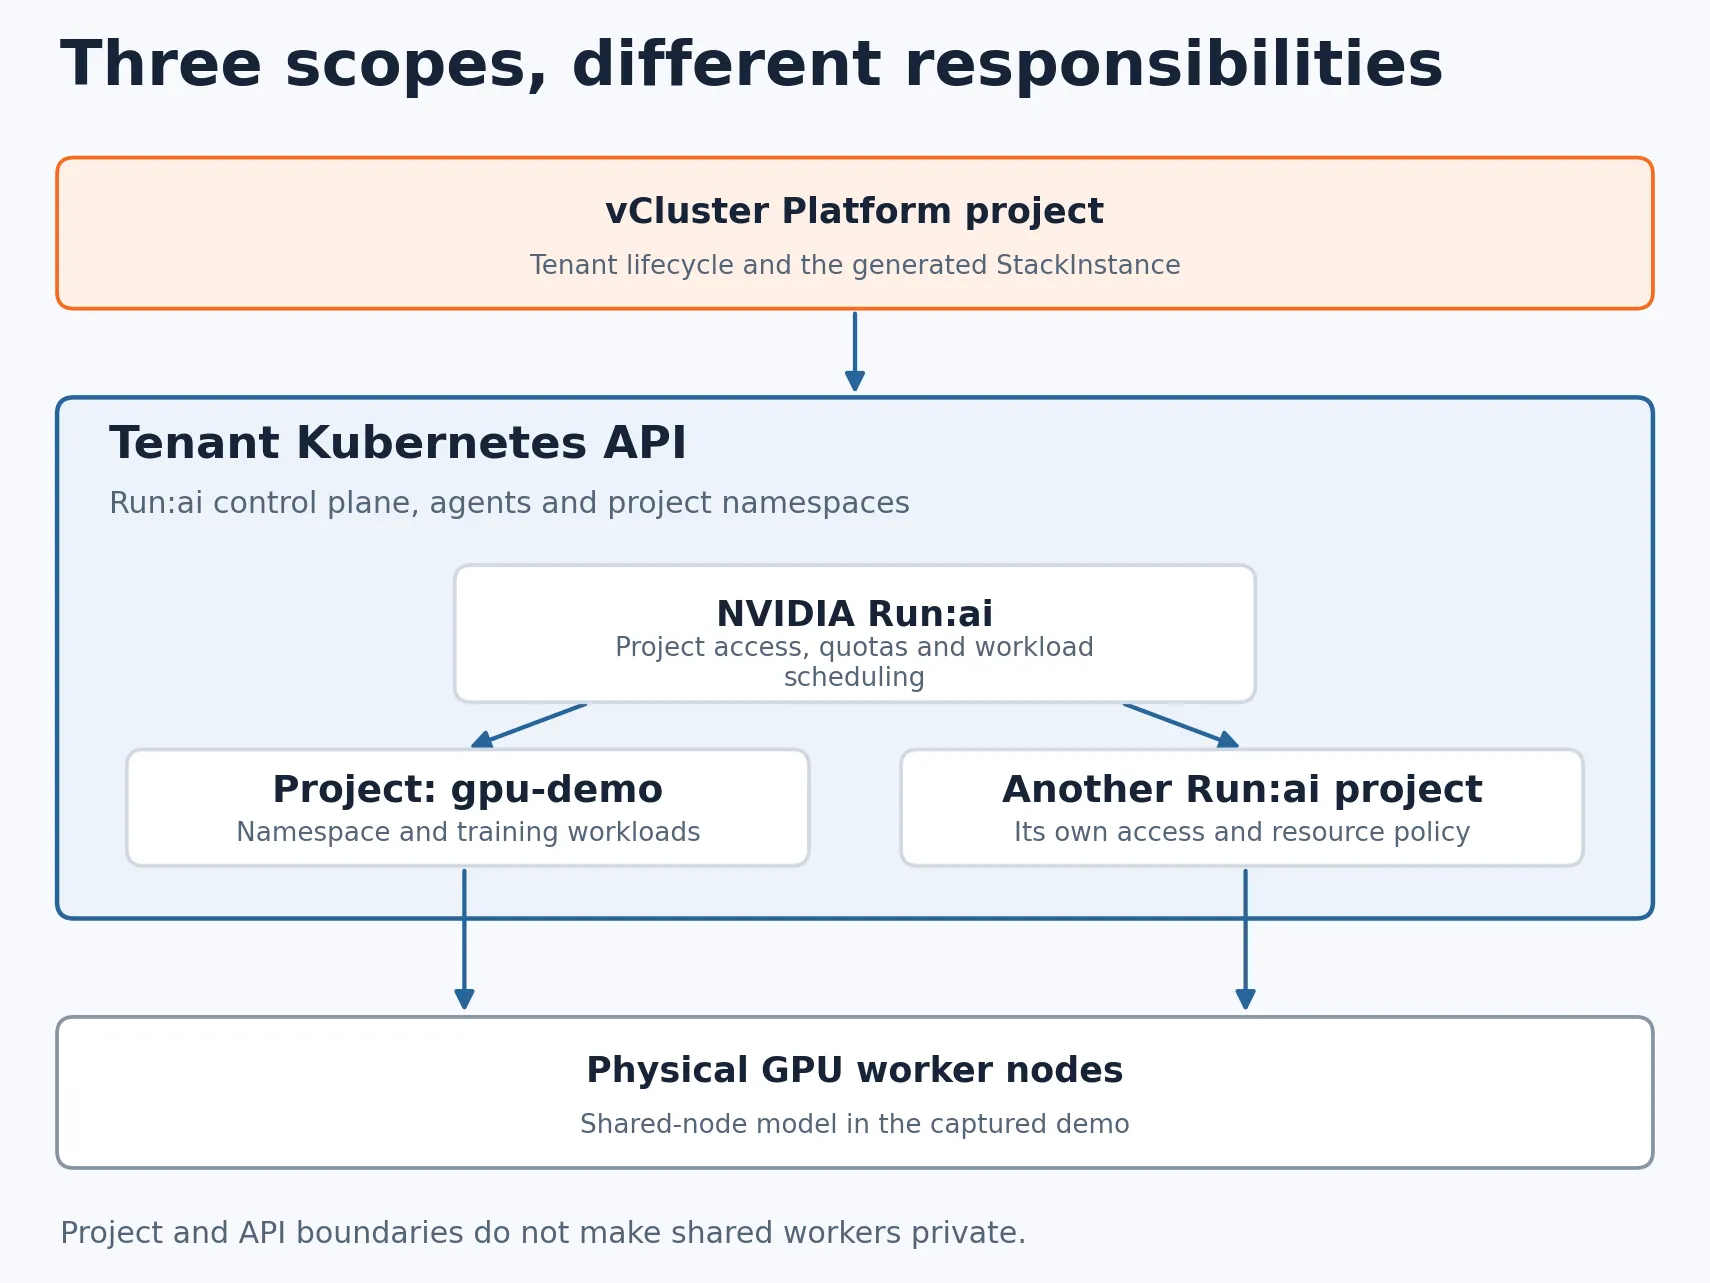
Task: Select the 'NVIDIA Run:ai' box title
Action: 854,613
